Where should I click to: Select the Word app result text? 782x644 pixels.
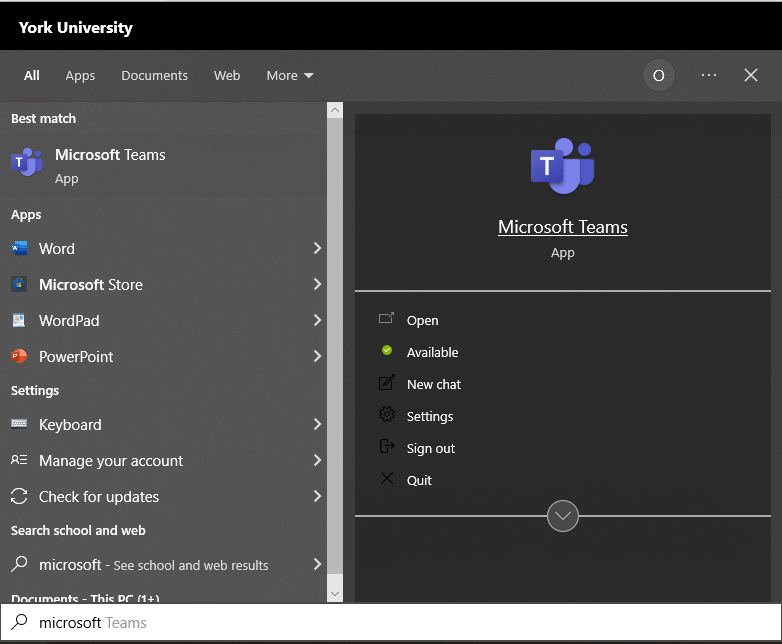tap(57, 248)
